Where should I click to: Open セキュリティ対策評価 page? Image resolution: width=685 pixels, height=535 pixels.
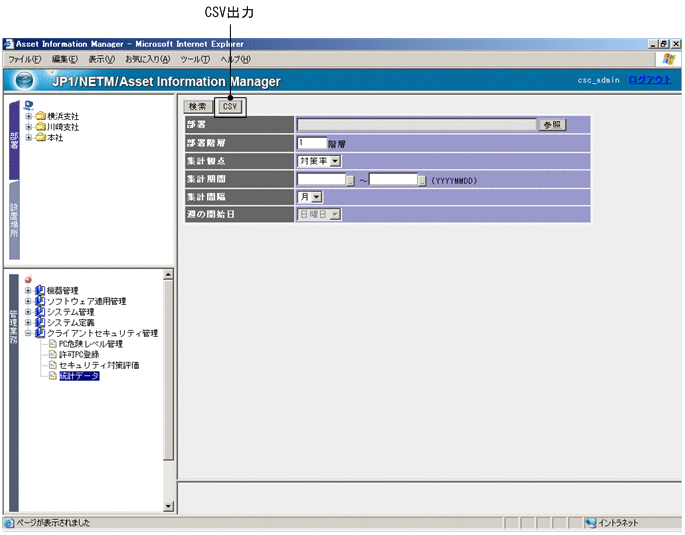coord(99,366)
